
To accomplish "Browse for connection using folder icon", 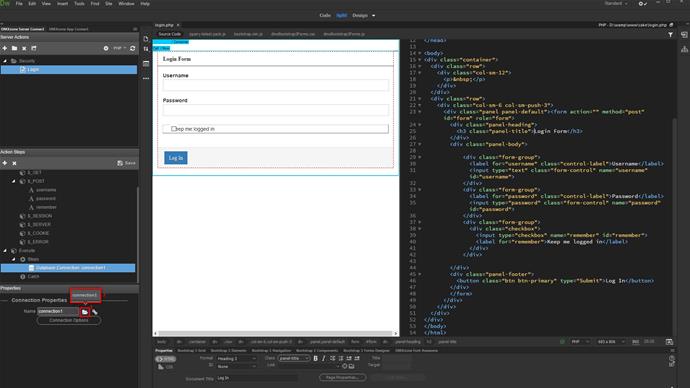I will pyautogui.click(x=85, y=311).
